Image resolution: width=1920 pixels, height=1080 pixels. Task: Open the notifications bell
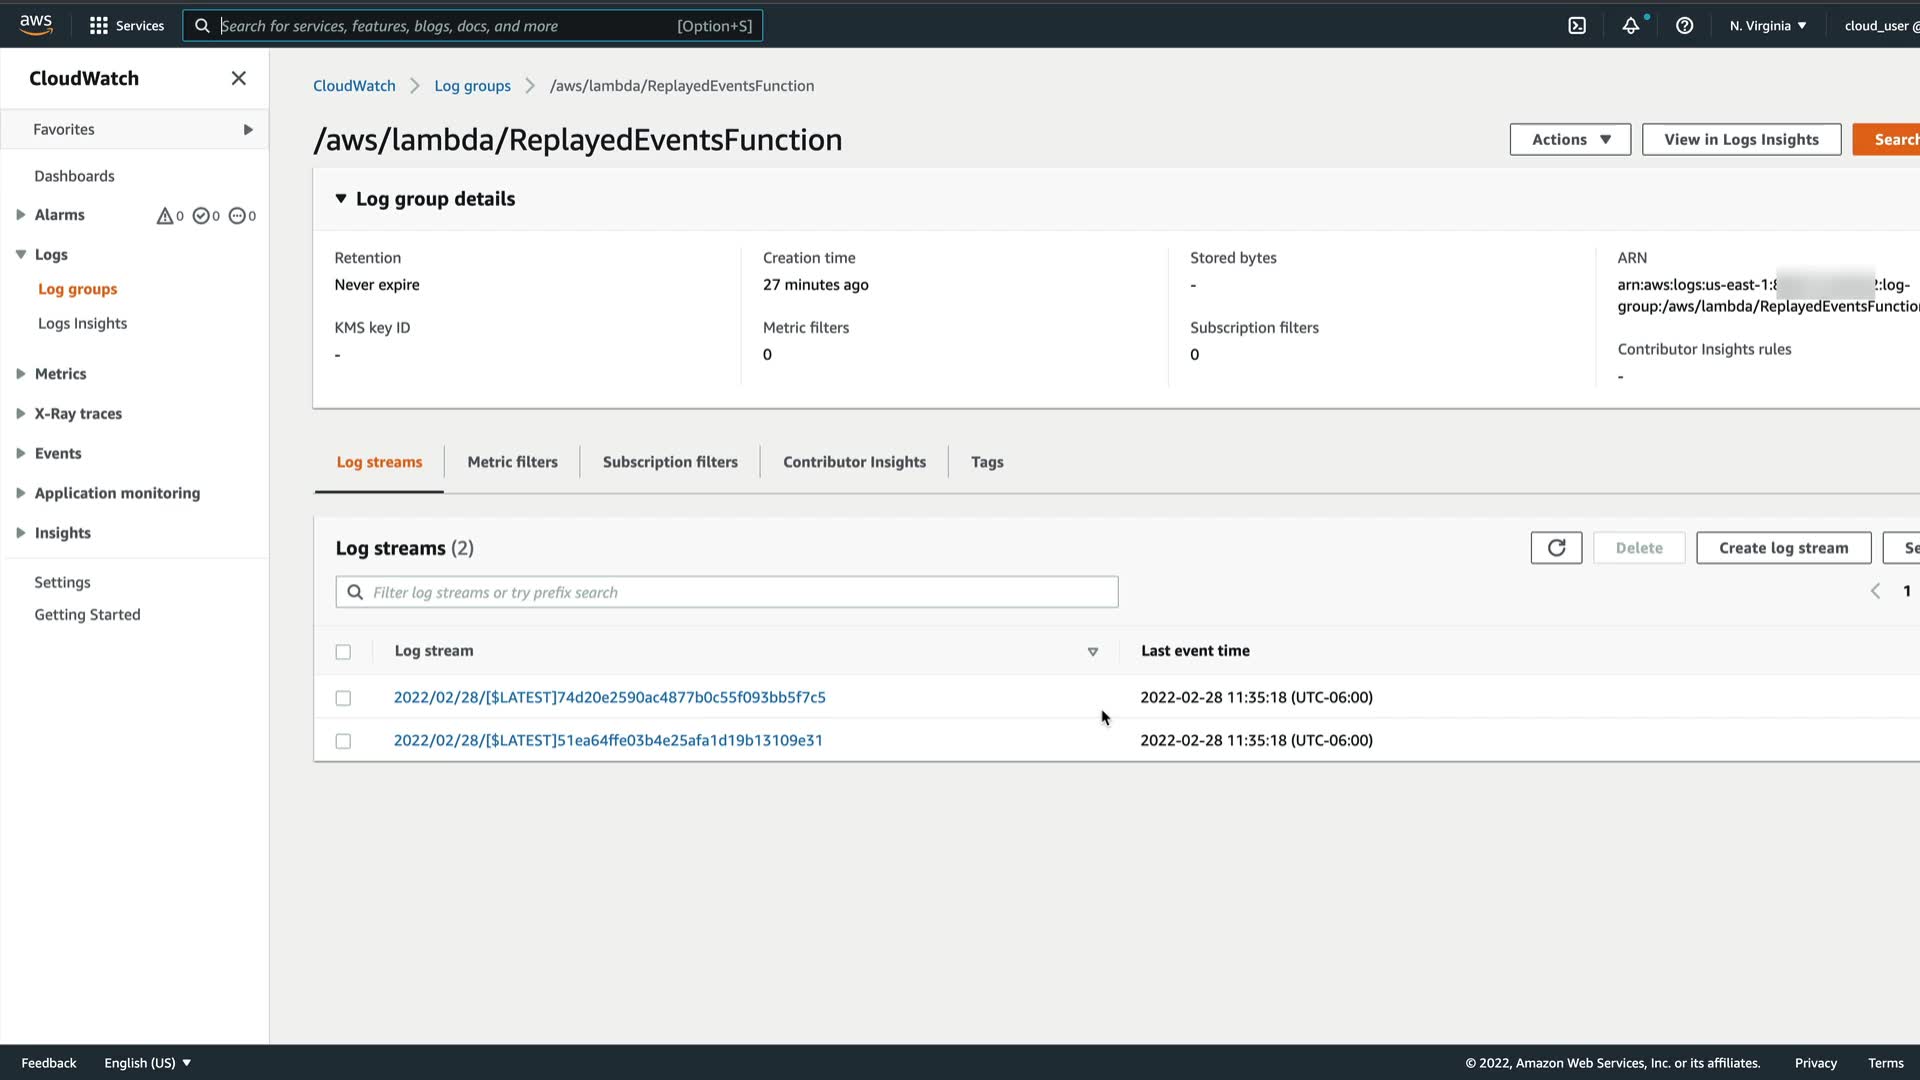click(x=1631, y=26)
